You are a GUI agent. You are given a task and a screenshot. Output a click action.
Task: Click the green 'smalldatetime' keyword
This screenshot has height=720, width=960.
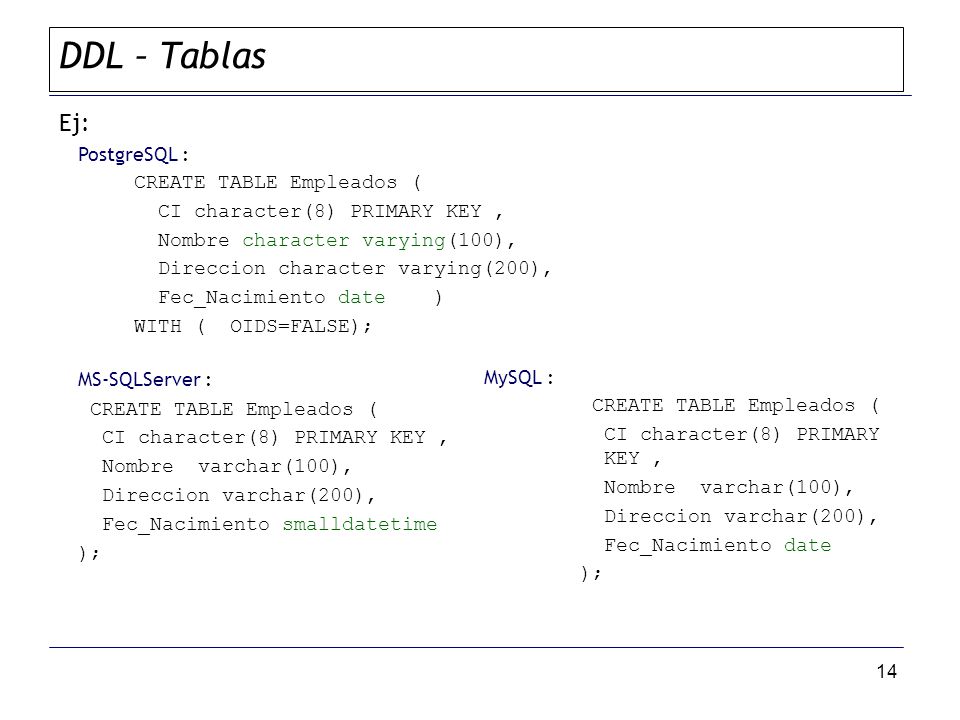pos(359,524)
